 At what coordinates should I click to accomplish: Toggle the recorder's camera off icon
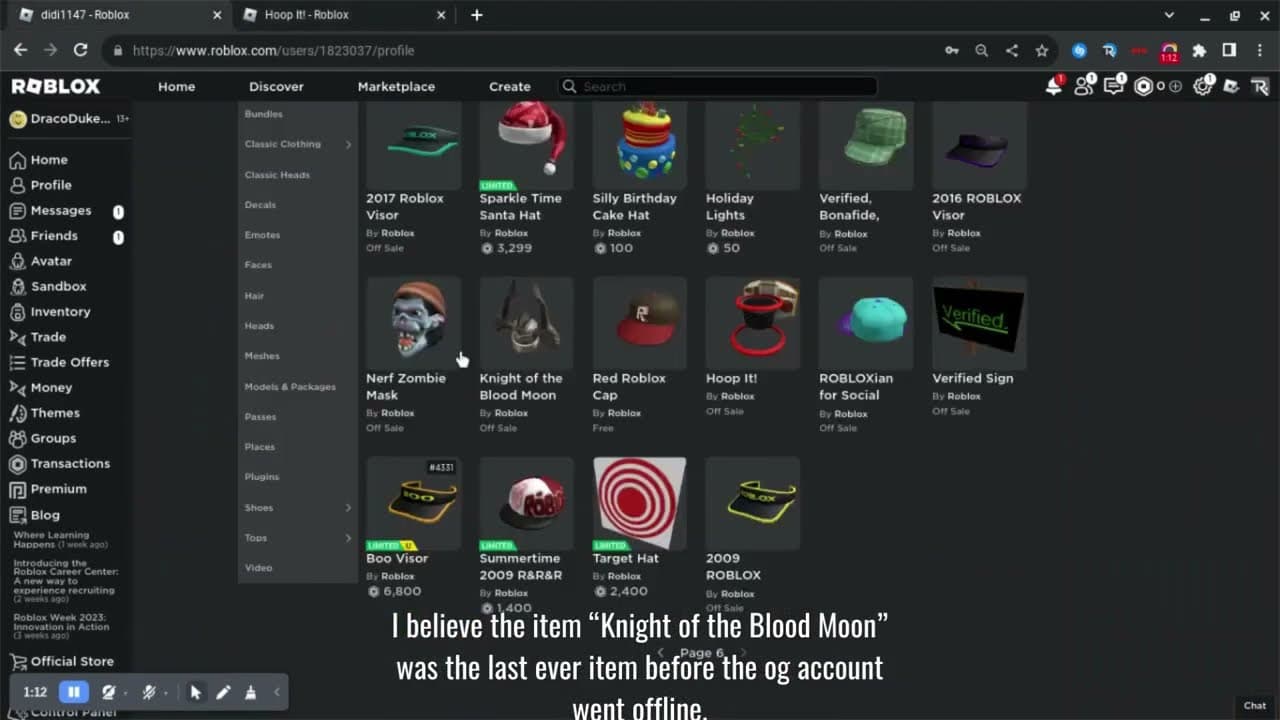click(x=109, y=692)
